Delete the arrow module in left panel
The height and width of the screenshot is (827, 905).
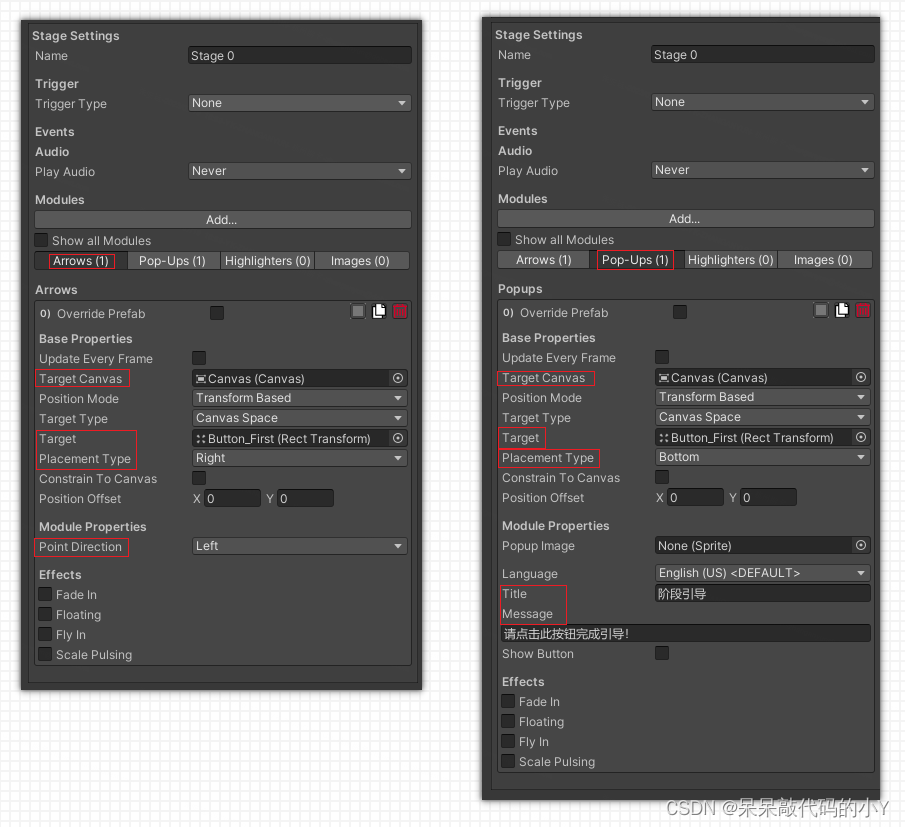399,312
